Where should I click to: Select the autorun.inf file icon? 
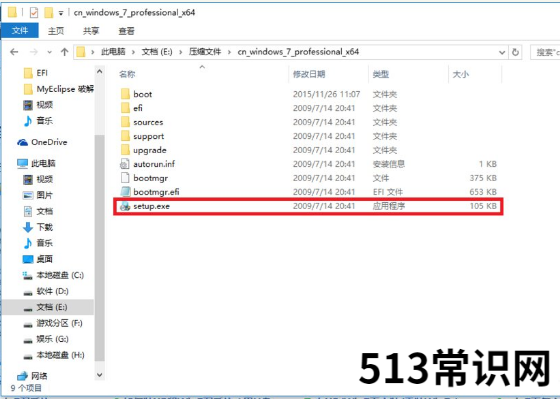click(x=125, y=164)
